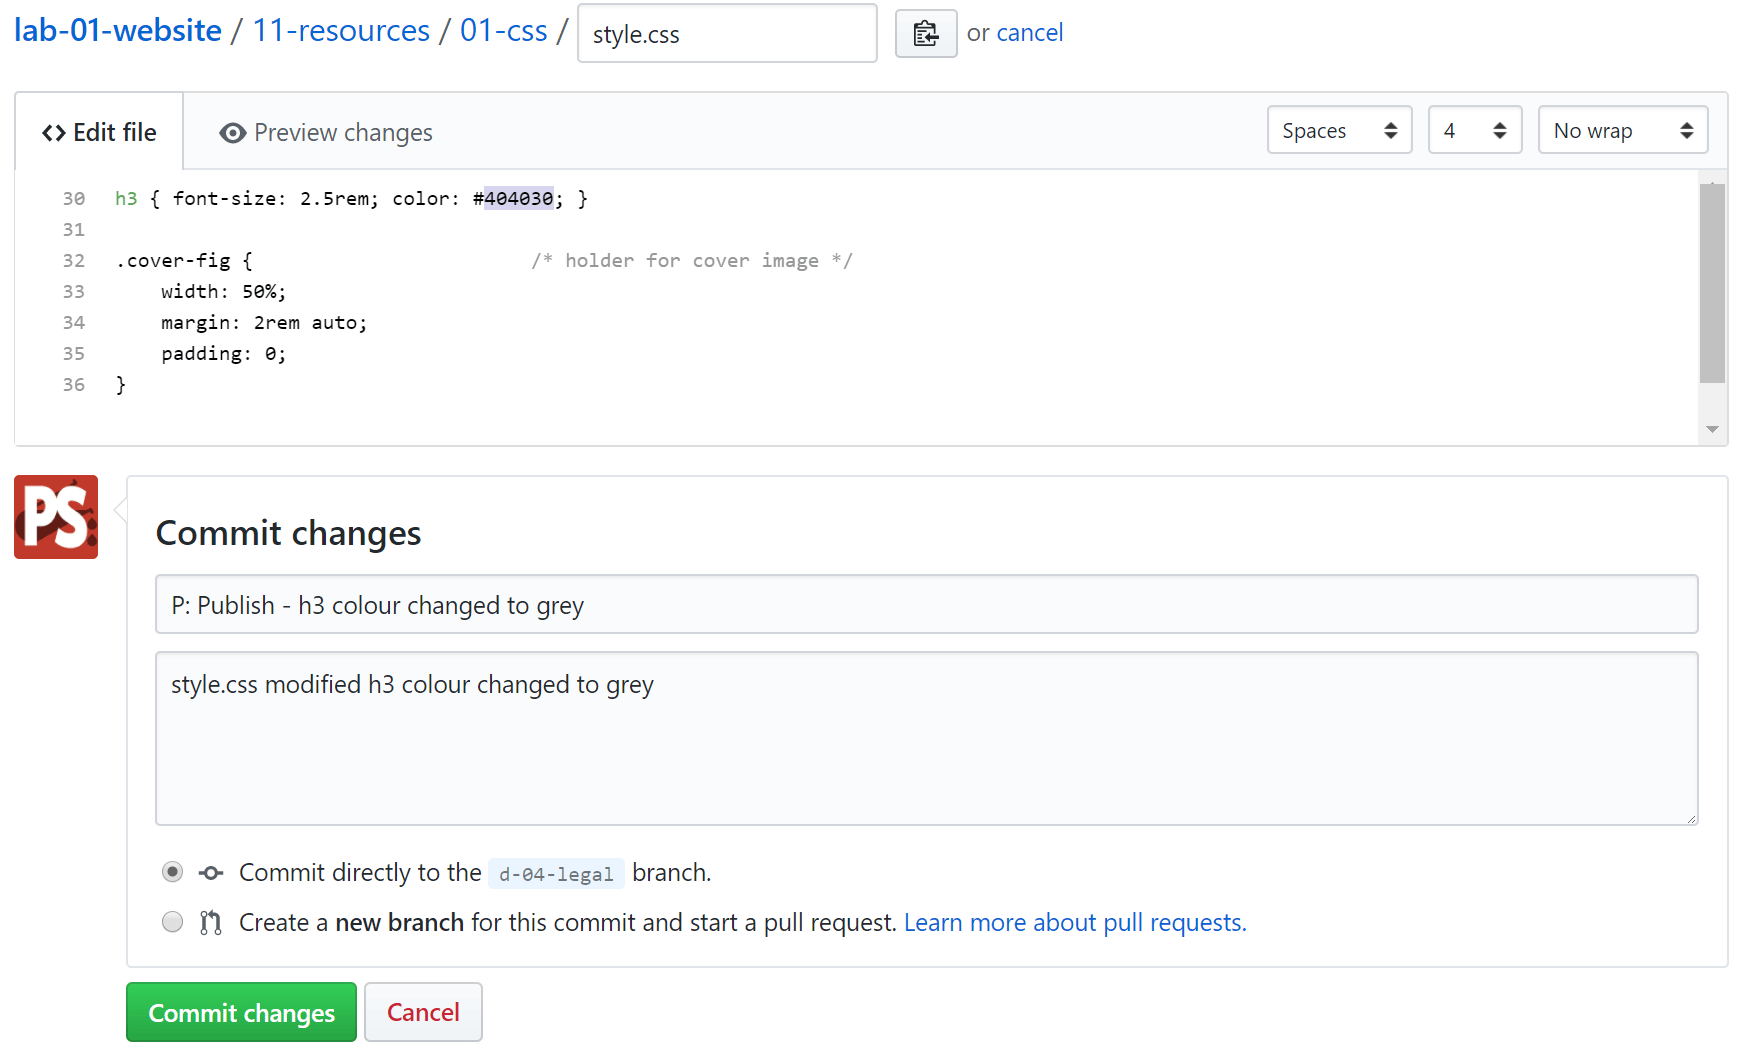Image resolution: width=1742 pixels, height=1045 pixels.
Task: Select create a new branch radio button
Action: (x=173, y=921)
